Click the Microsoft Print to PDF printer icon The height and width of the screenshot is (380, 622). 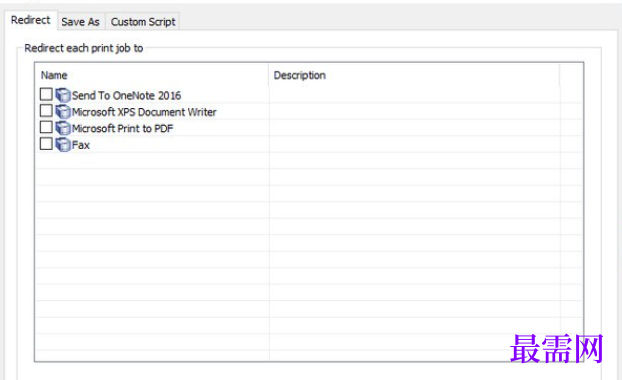(x=63, y=128)
